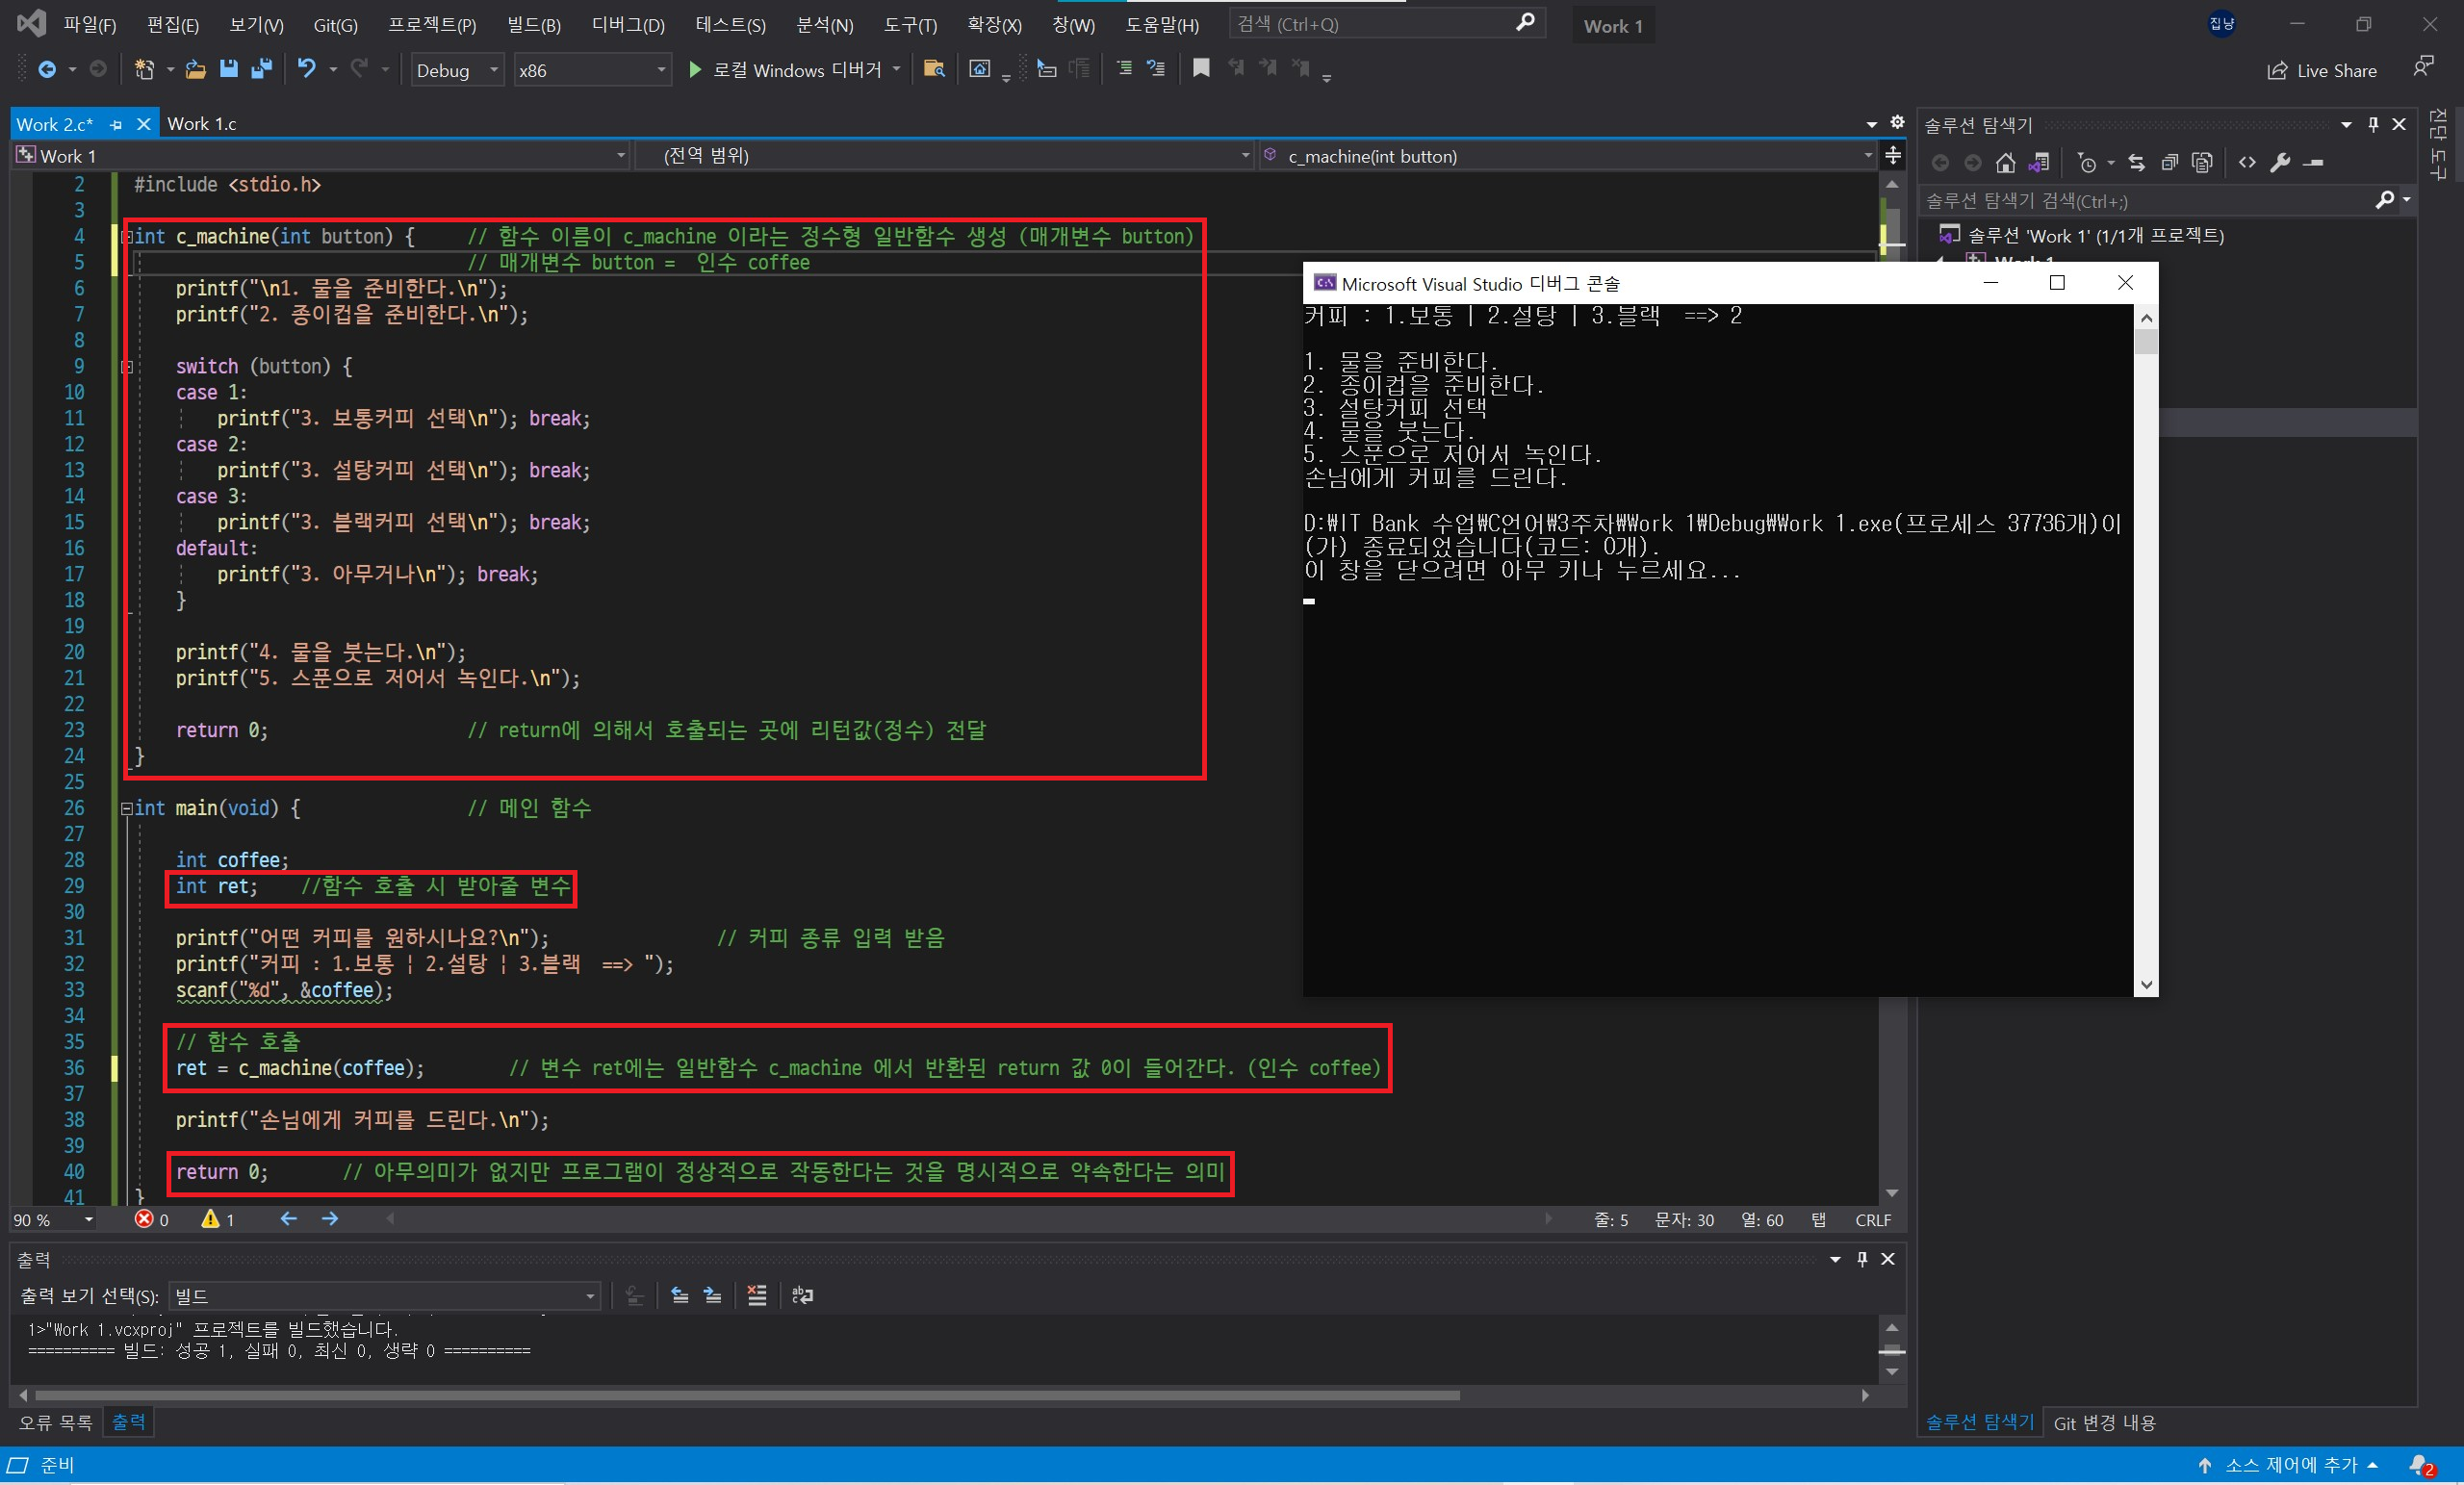Click Solution Explorer Home icon
The image size is (2464, 1485).
click(2005, 163)
